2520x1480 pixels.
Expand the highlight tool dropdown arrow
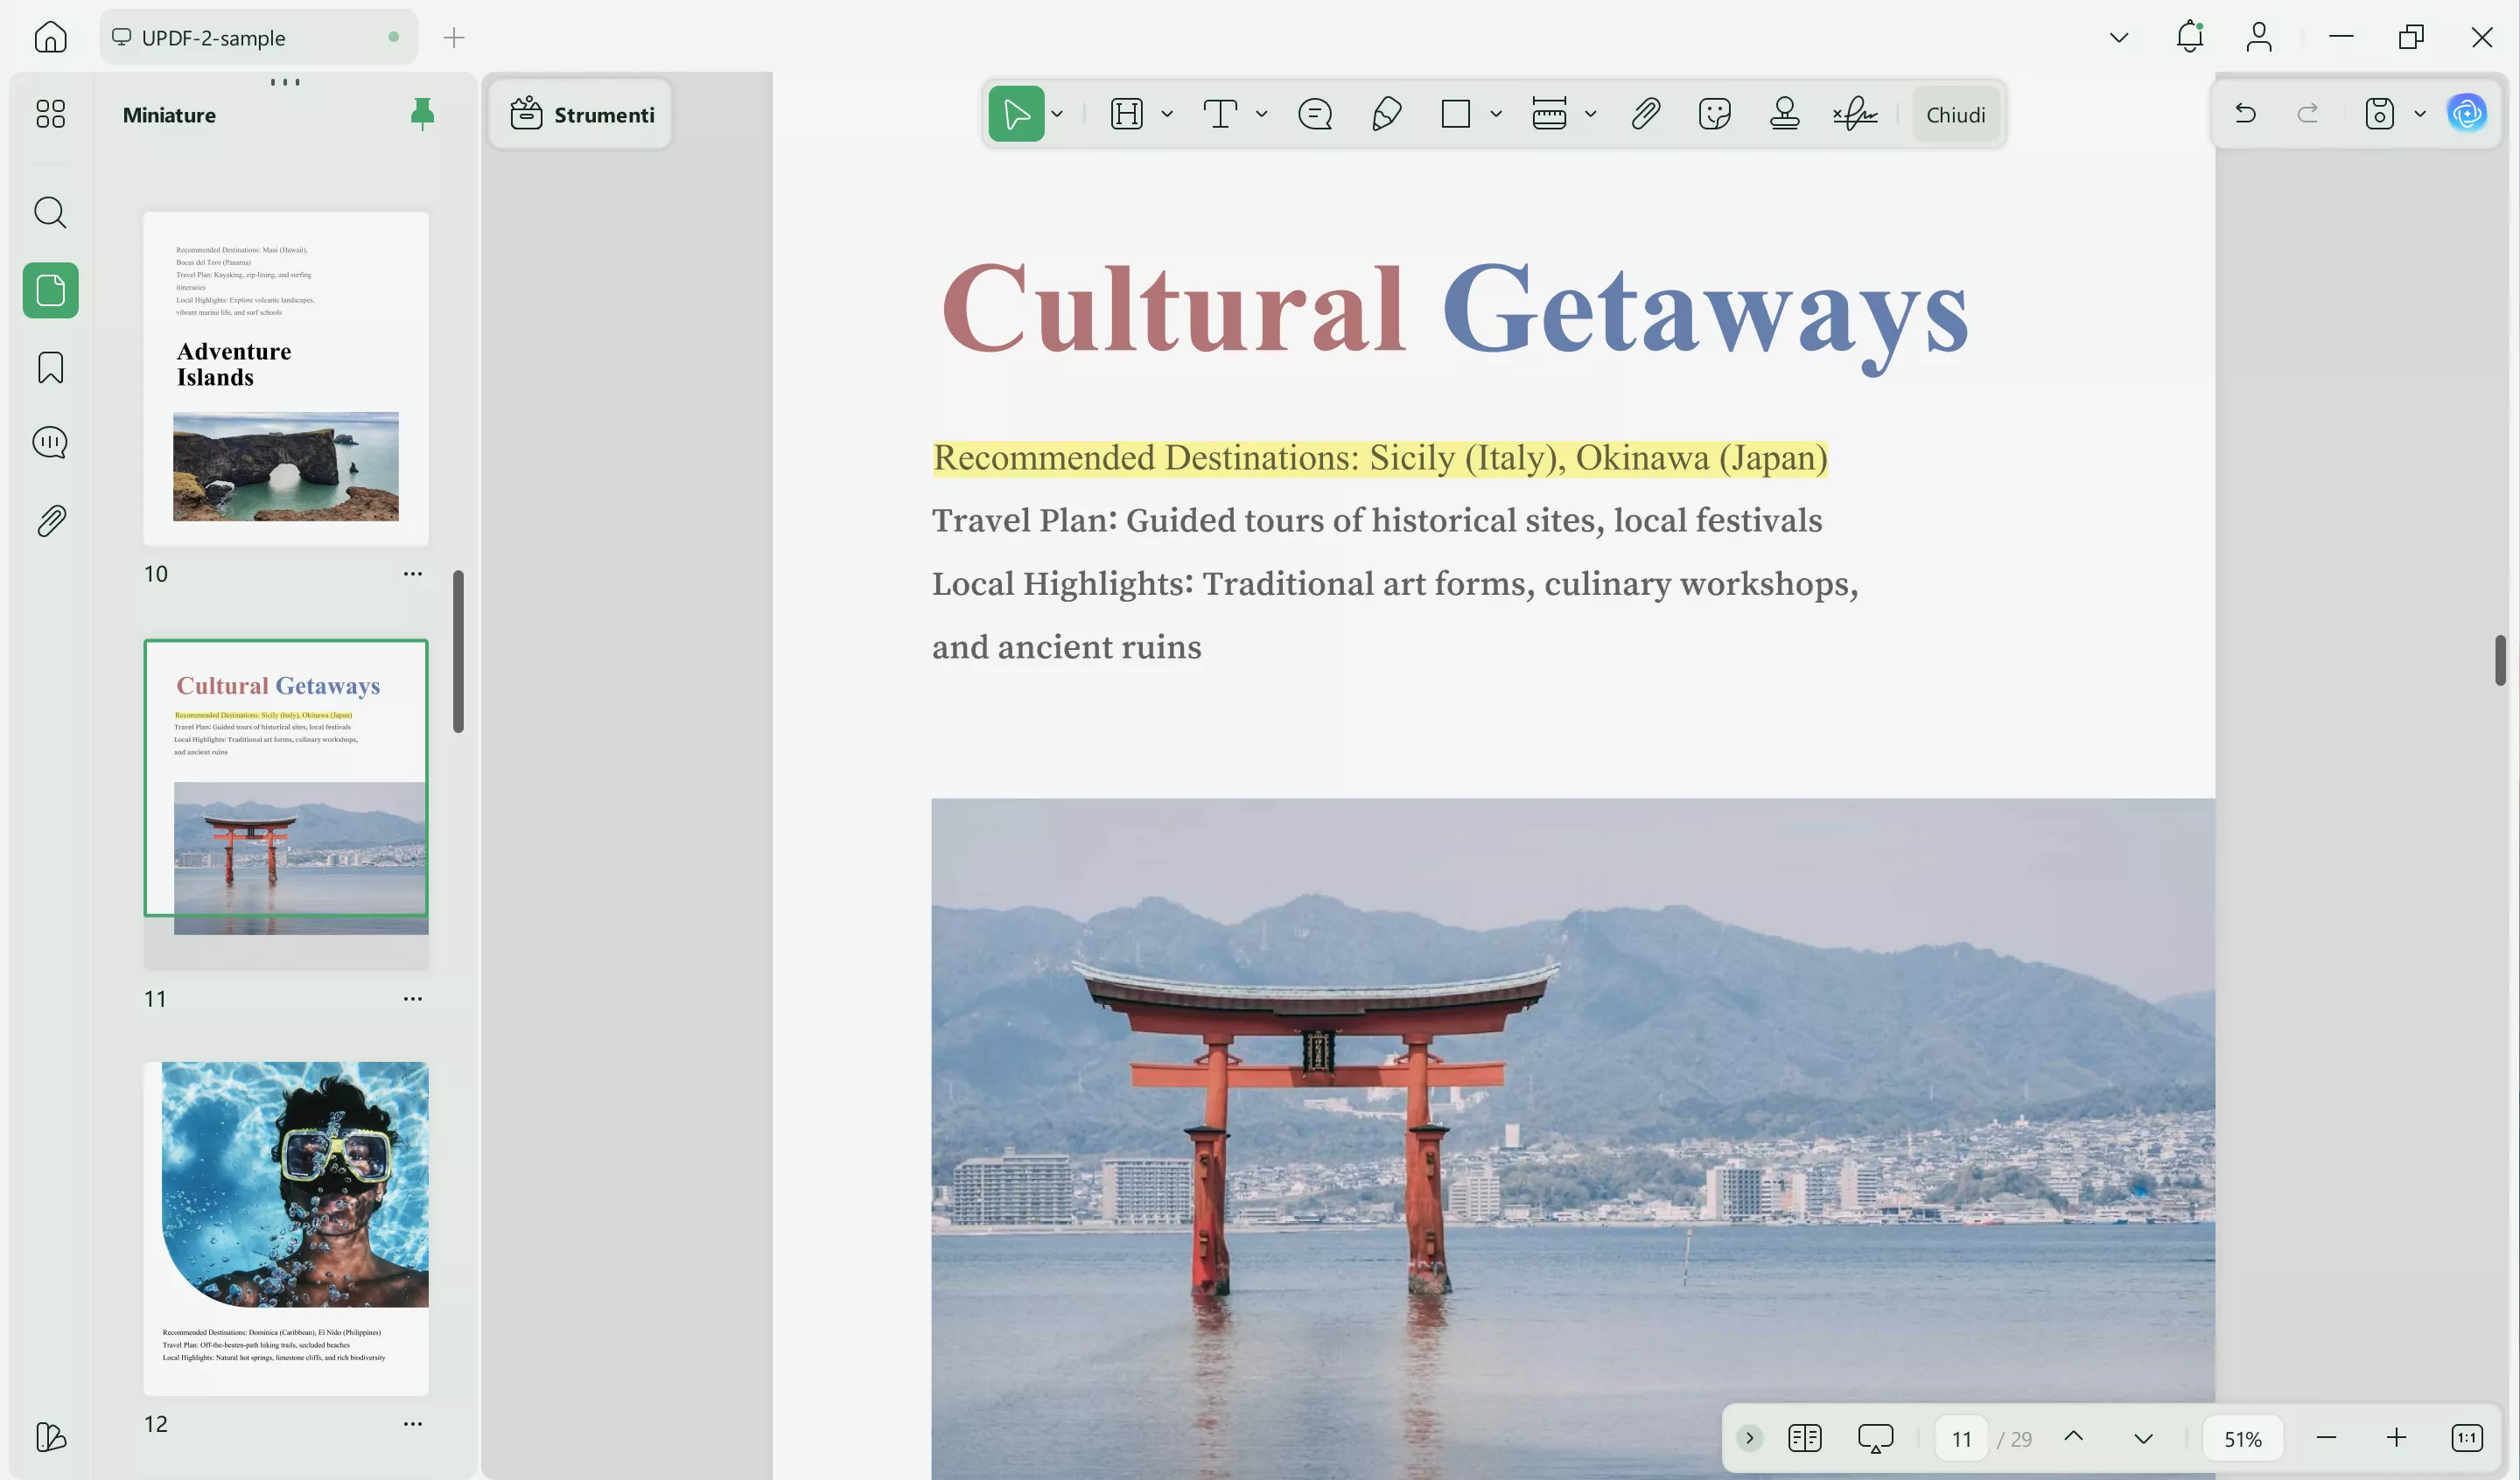[x=1167, y=114]
